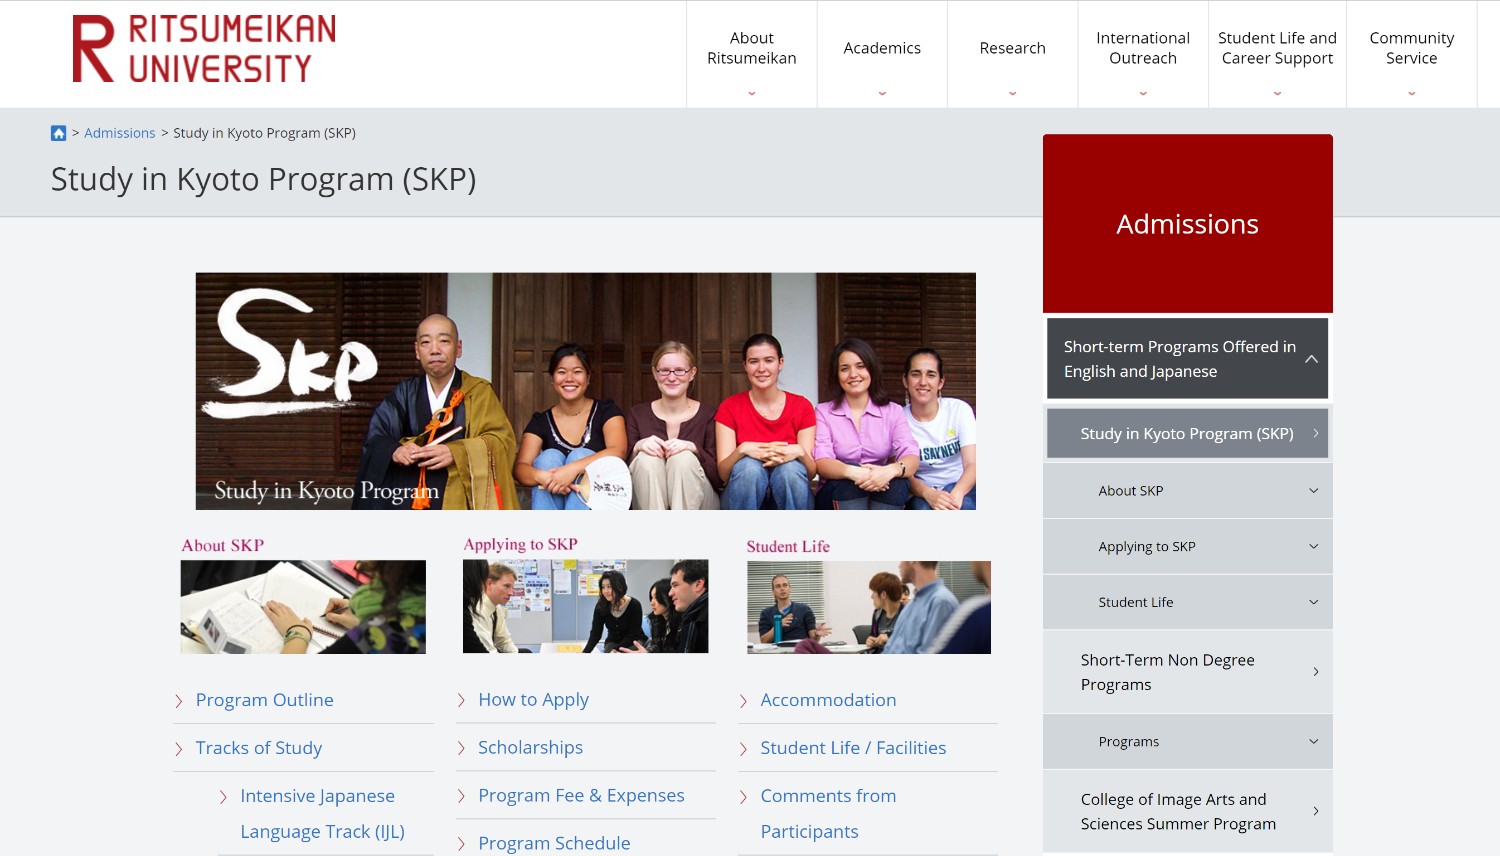
Task: Open the Student Life / Facilities link
Action: coord(853,748)
